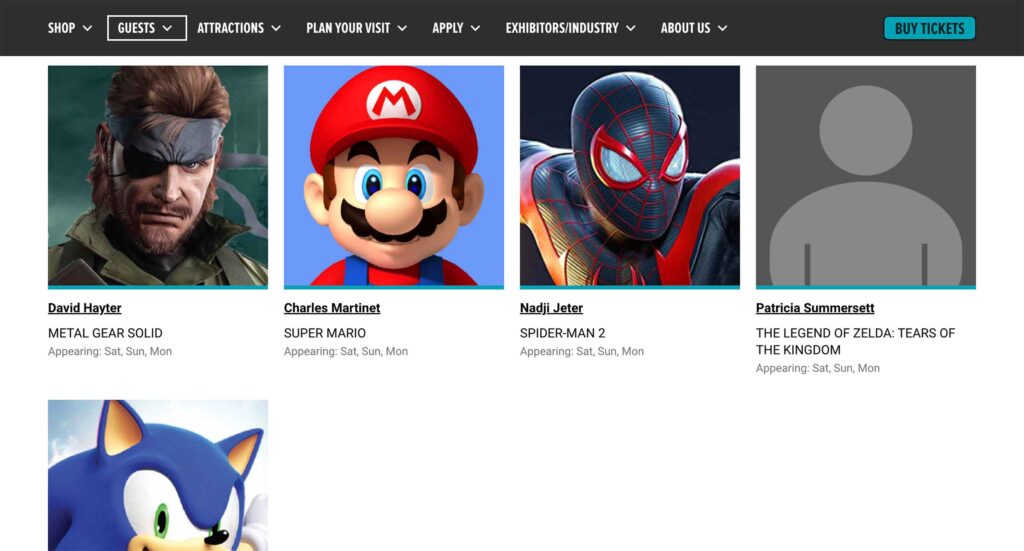Open Charles Martinet guest link
The height and width of the screenshot is (551, 1024).
[x=332, y=308]
